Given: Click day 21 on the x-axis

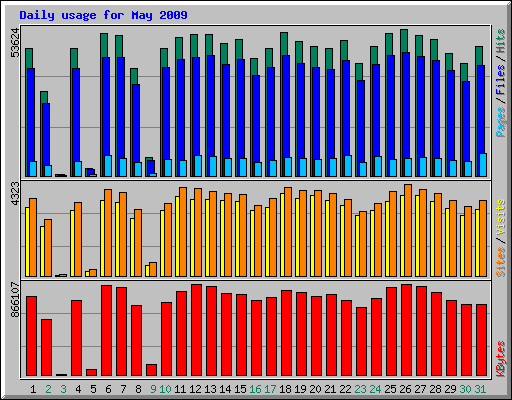Looking at the screenshot, I should click(330, 389).
